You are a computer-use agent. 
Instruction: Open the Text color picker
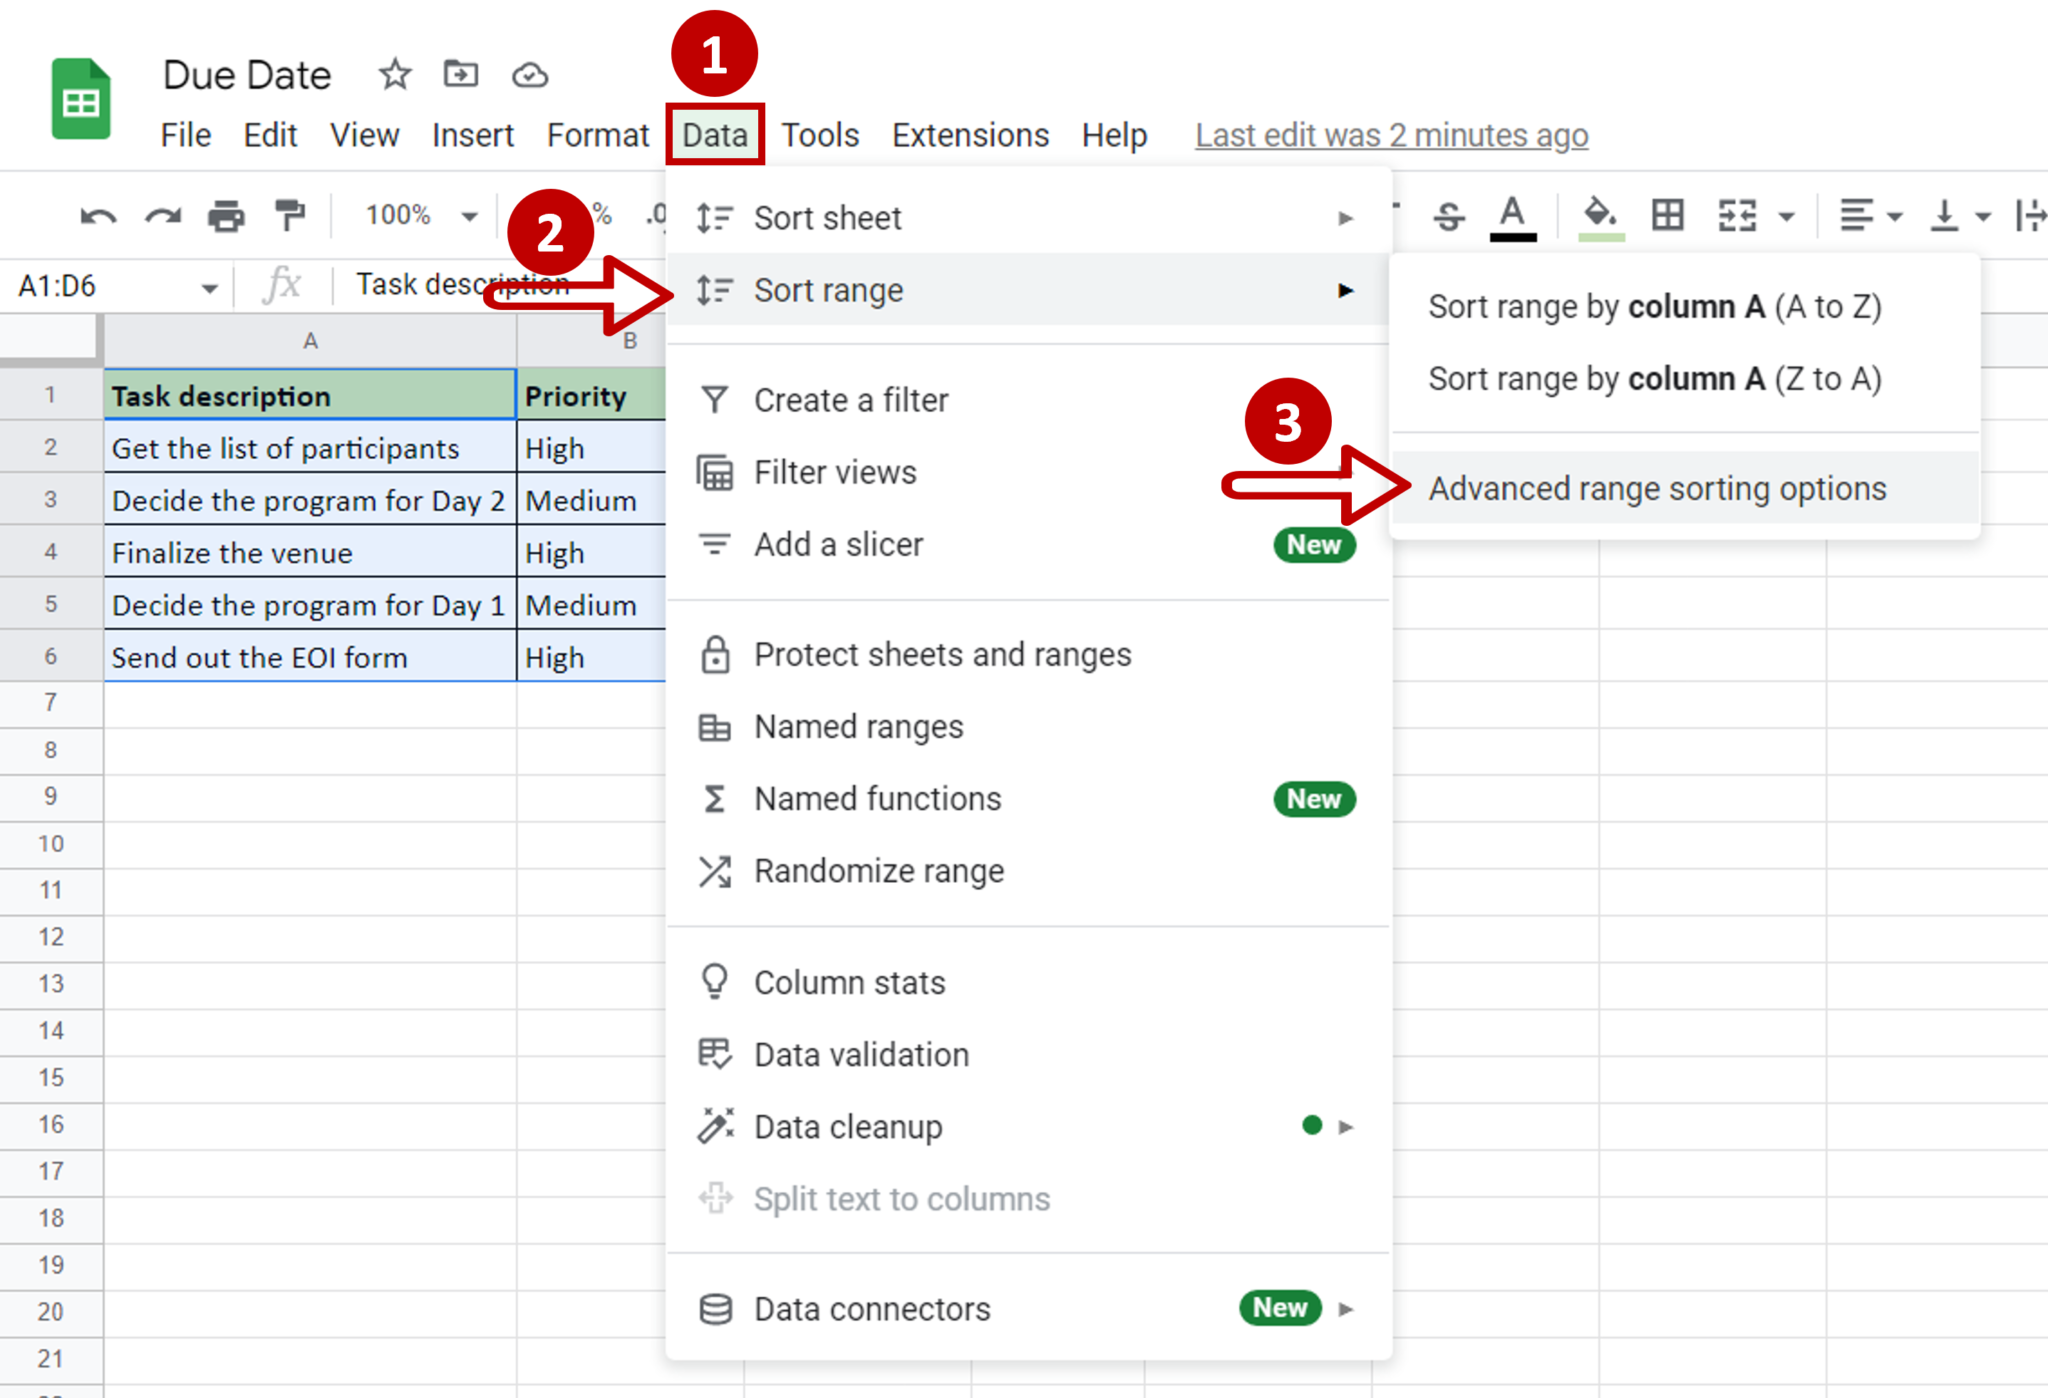point(1513,215)
